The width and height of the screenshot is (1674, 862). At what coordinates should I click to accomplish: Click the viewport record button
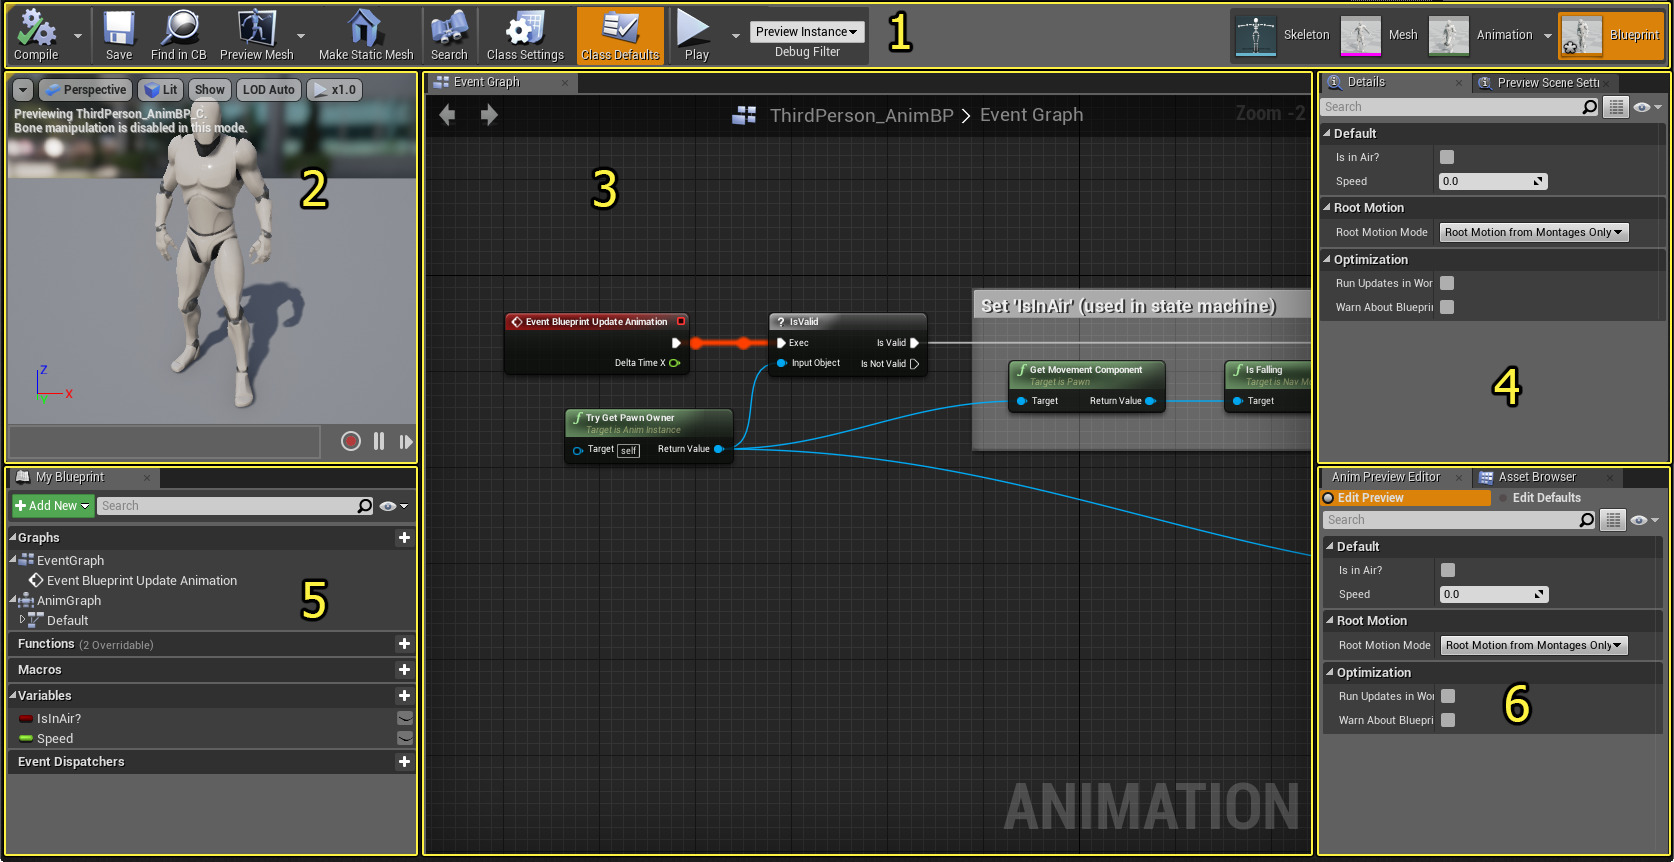tap(351, 441)
